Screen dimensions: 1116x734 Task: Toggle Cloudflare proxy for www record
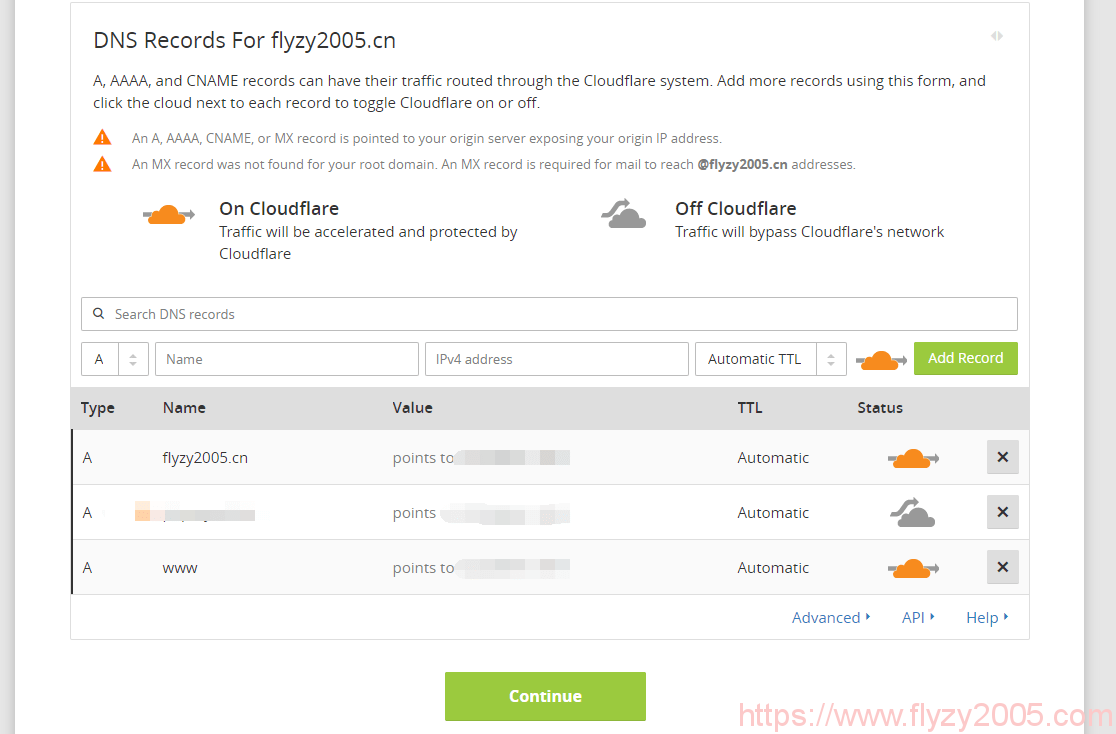[913, 568]
